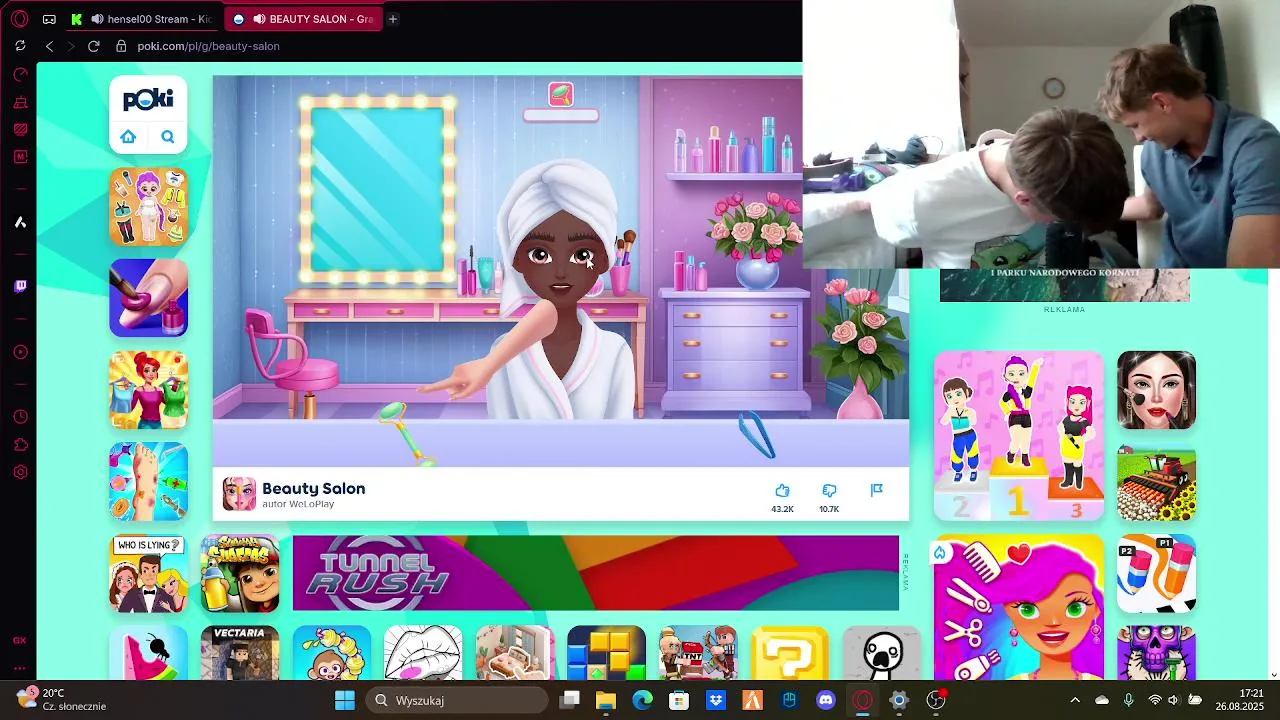The image size is (1280, 720).
Task: Pick the tweezers tool in game
Action: click(x=757, y=436)
